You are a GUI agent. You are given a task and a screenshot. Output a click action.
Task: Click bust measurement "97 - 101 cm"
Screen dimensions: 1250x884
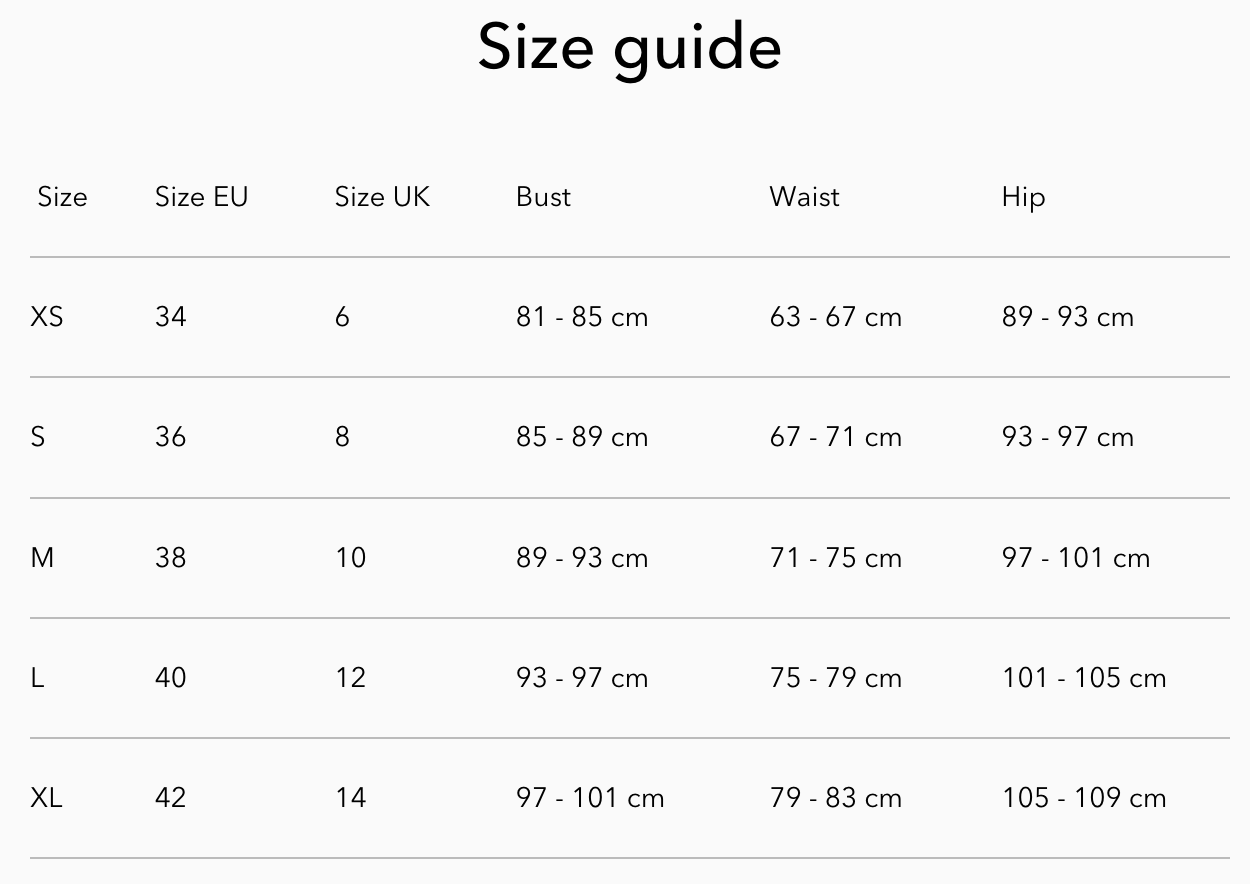click(590, 798)
